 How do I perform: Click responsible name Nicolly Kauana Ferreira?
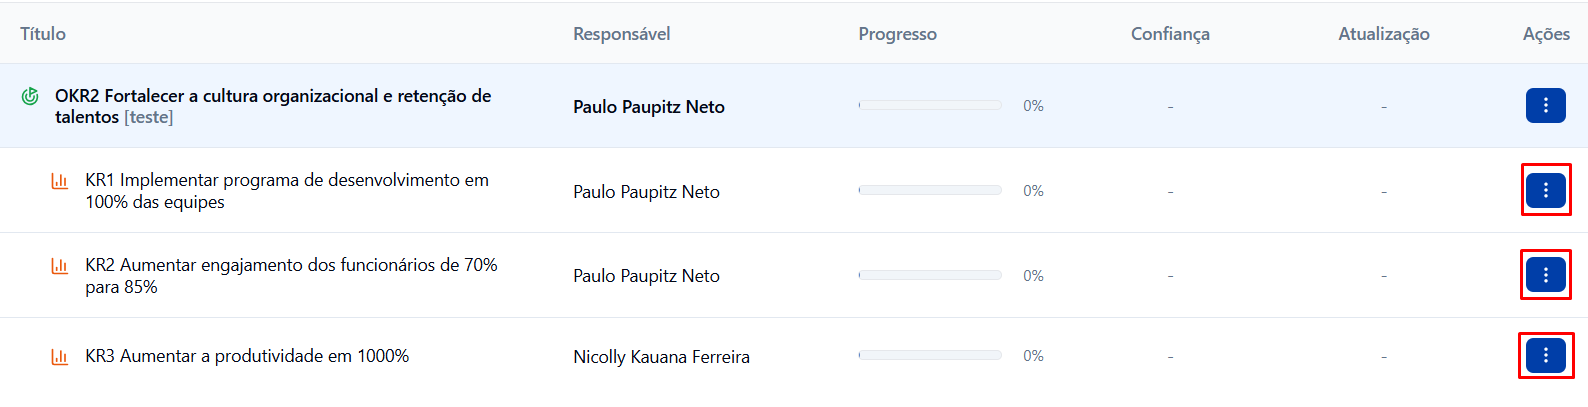click(661, 357)
